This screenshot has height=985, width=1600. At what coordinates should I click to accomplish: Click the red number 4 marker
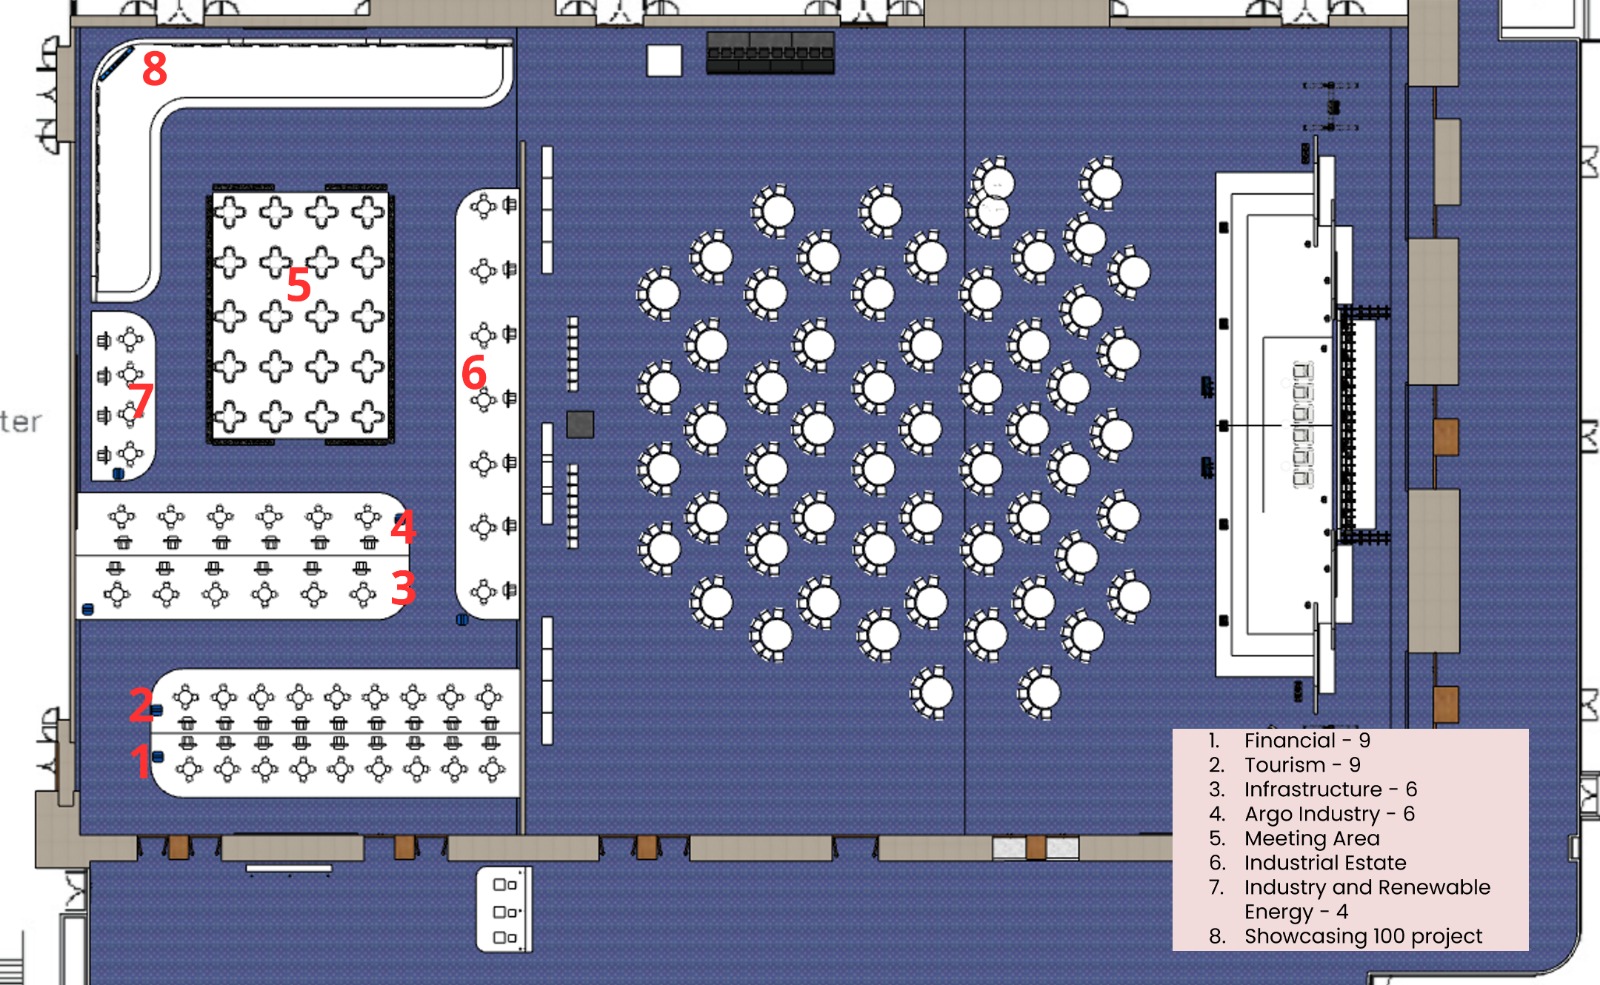403,526
